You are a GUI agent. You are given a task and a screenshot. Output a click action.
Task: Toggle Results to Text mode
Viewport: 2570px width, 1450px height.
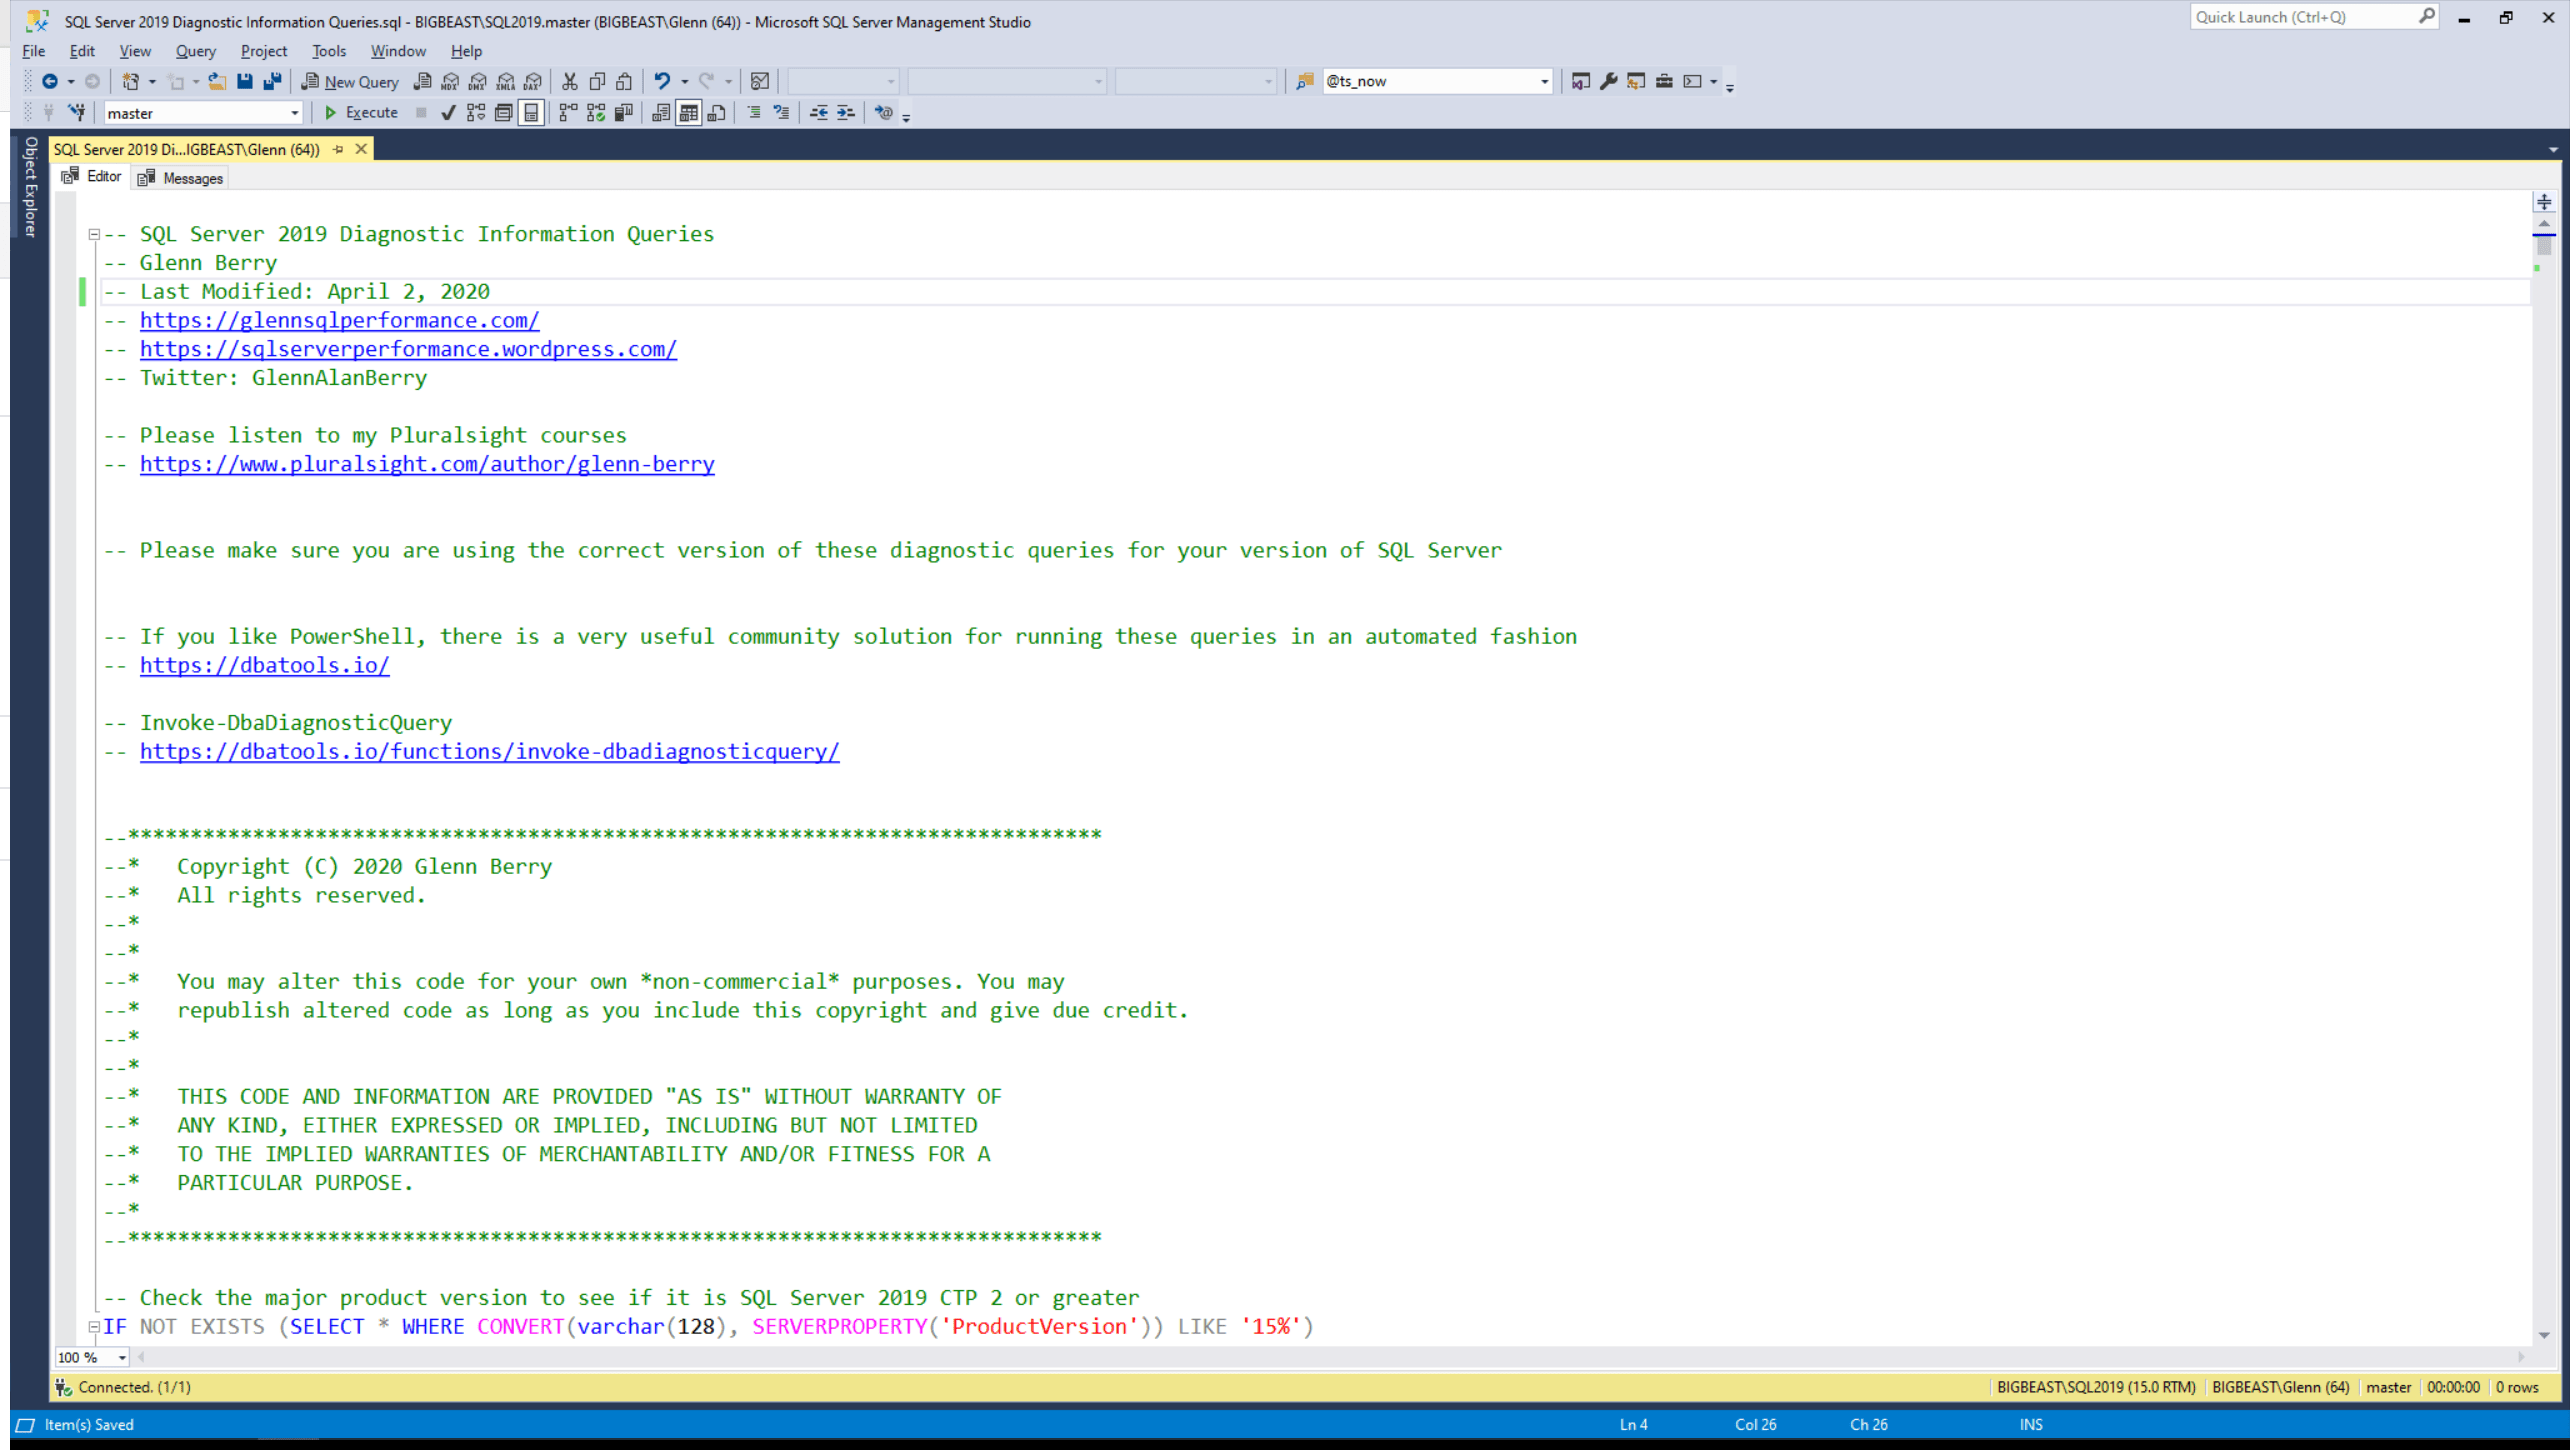661,113
